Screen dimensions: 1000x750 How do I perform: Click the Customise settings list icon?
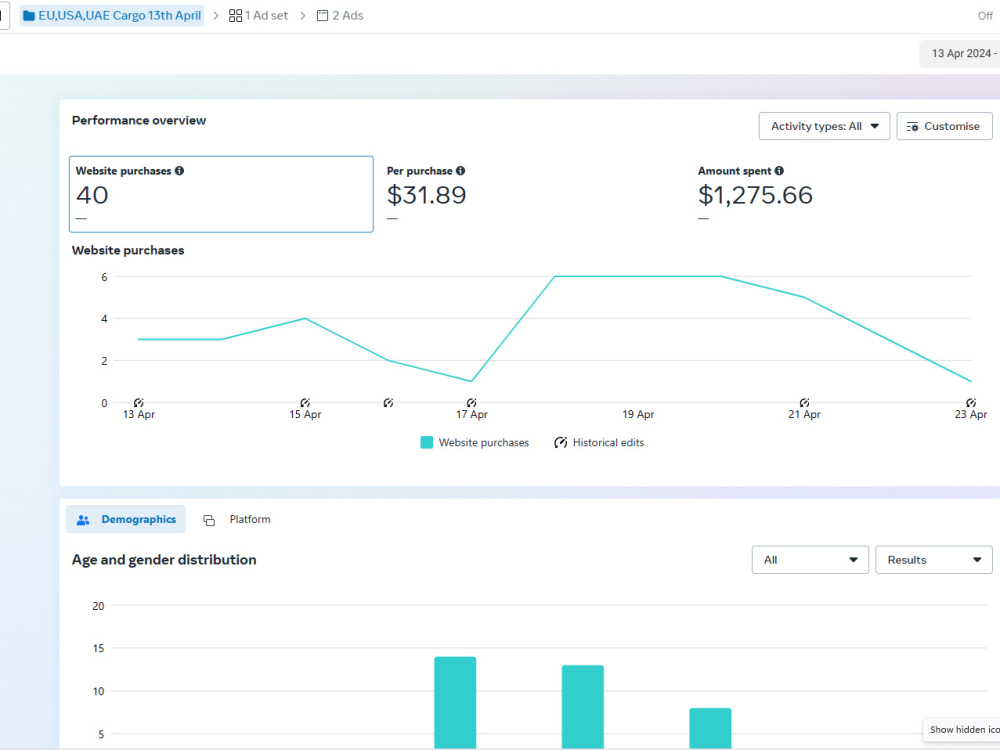coord(912,126)
